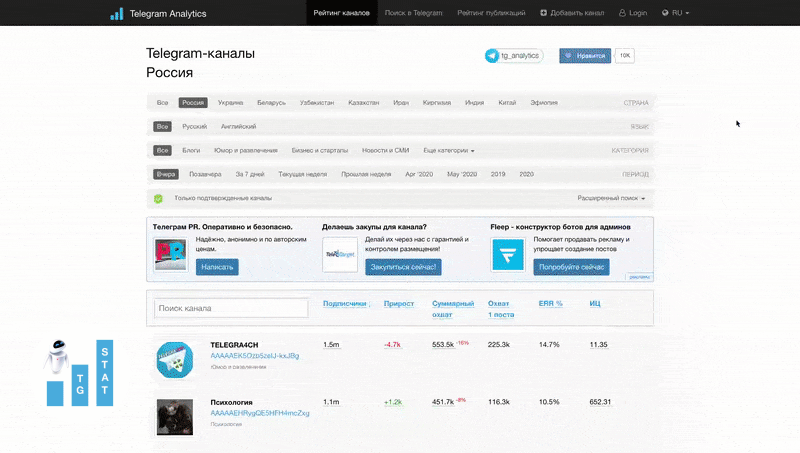
Task: Open Рейтинг публикаций page
Action: pos(491,13)
